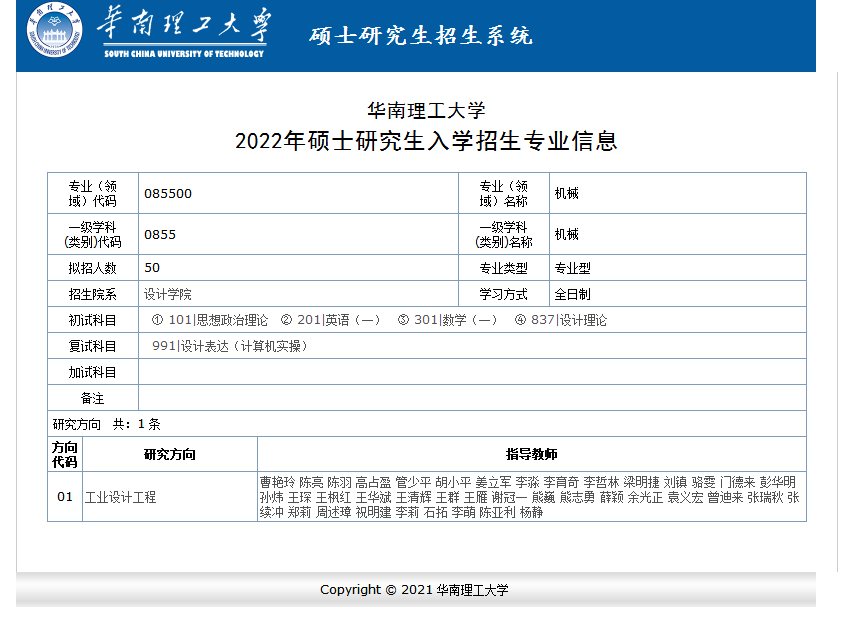Click the 方向代码 column header
Viewport: 852px width, 626px height.
[x=65, y=454]
